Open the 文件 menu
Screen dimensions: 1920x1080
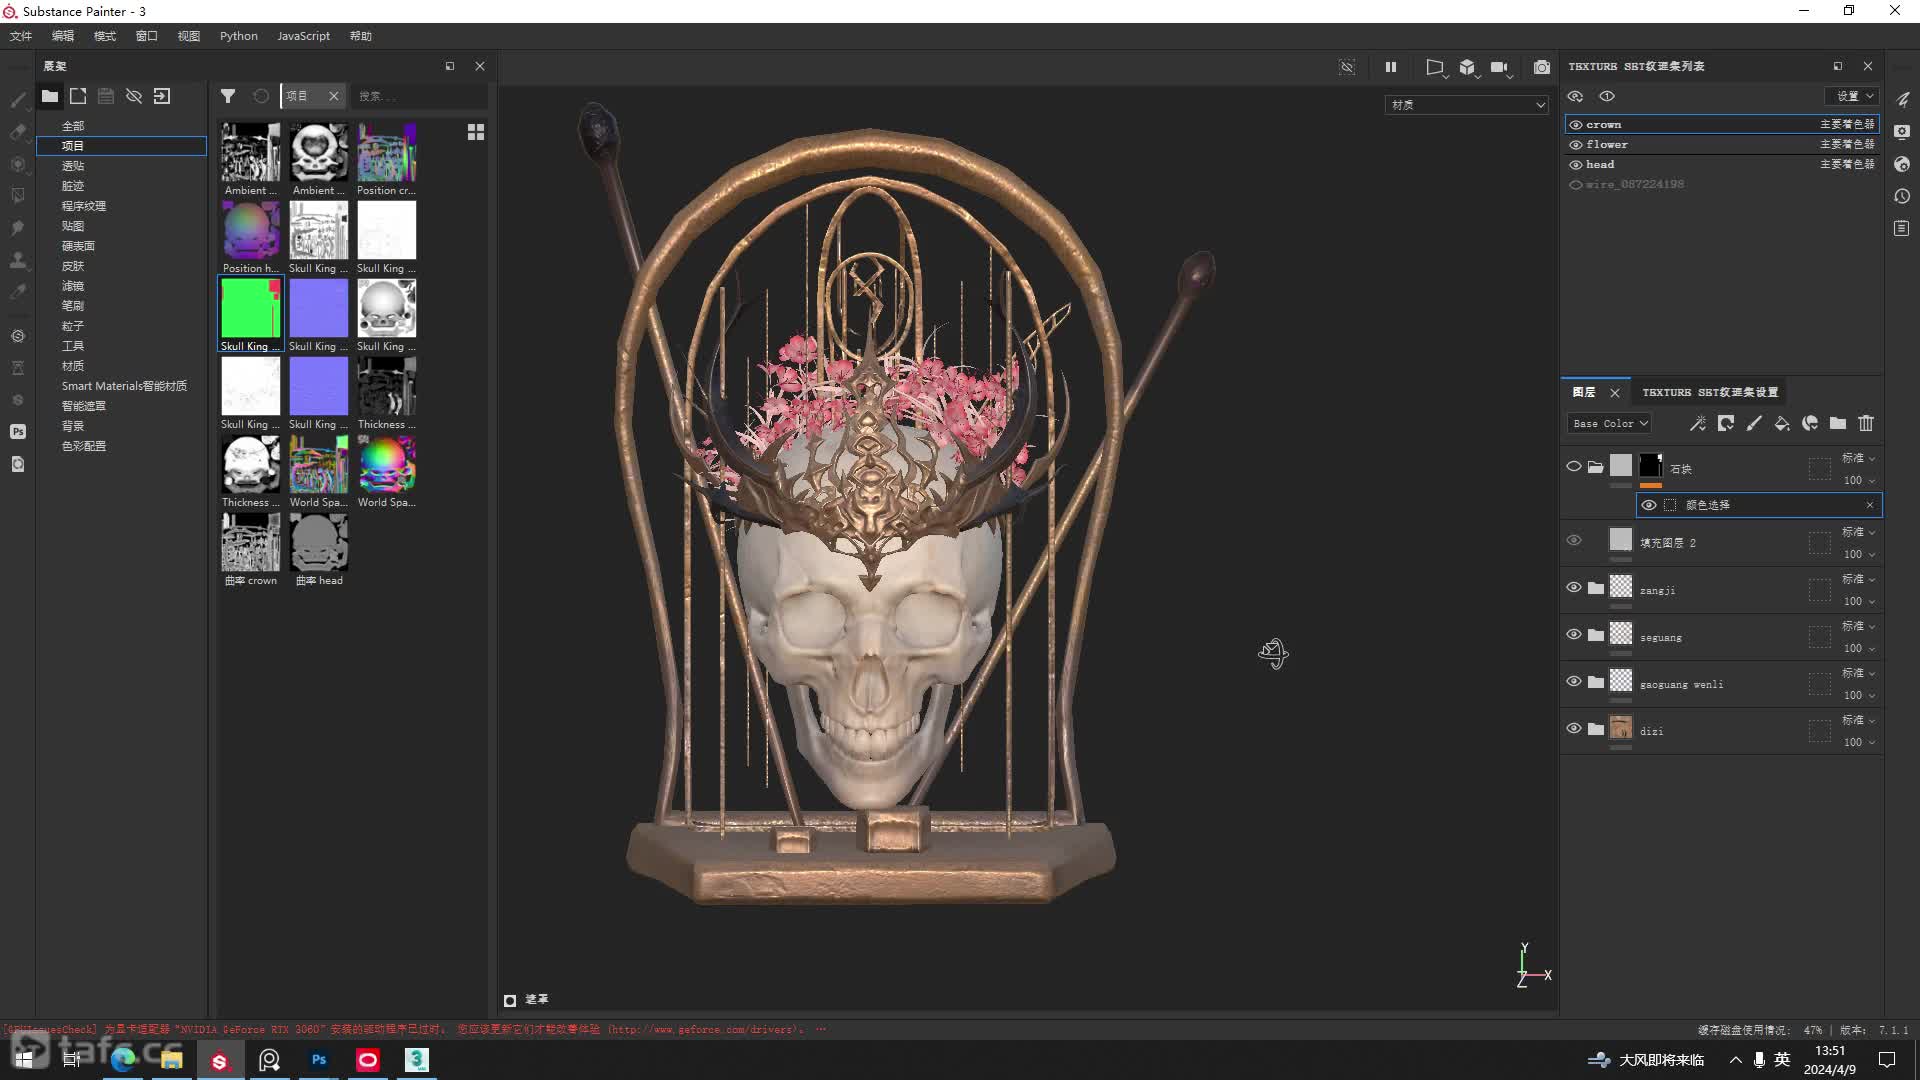point(21,36)
